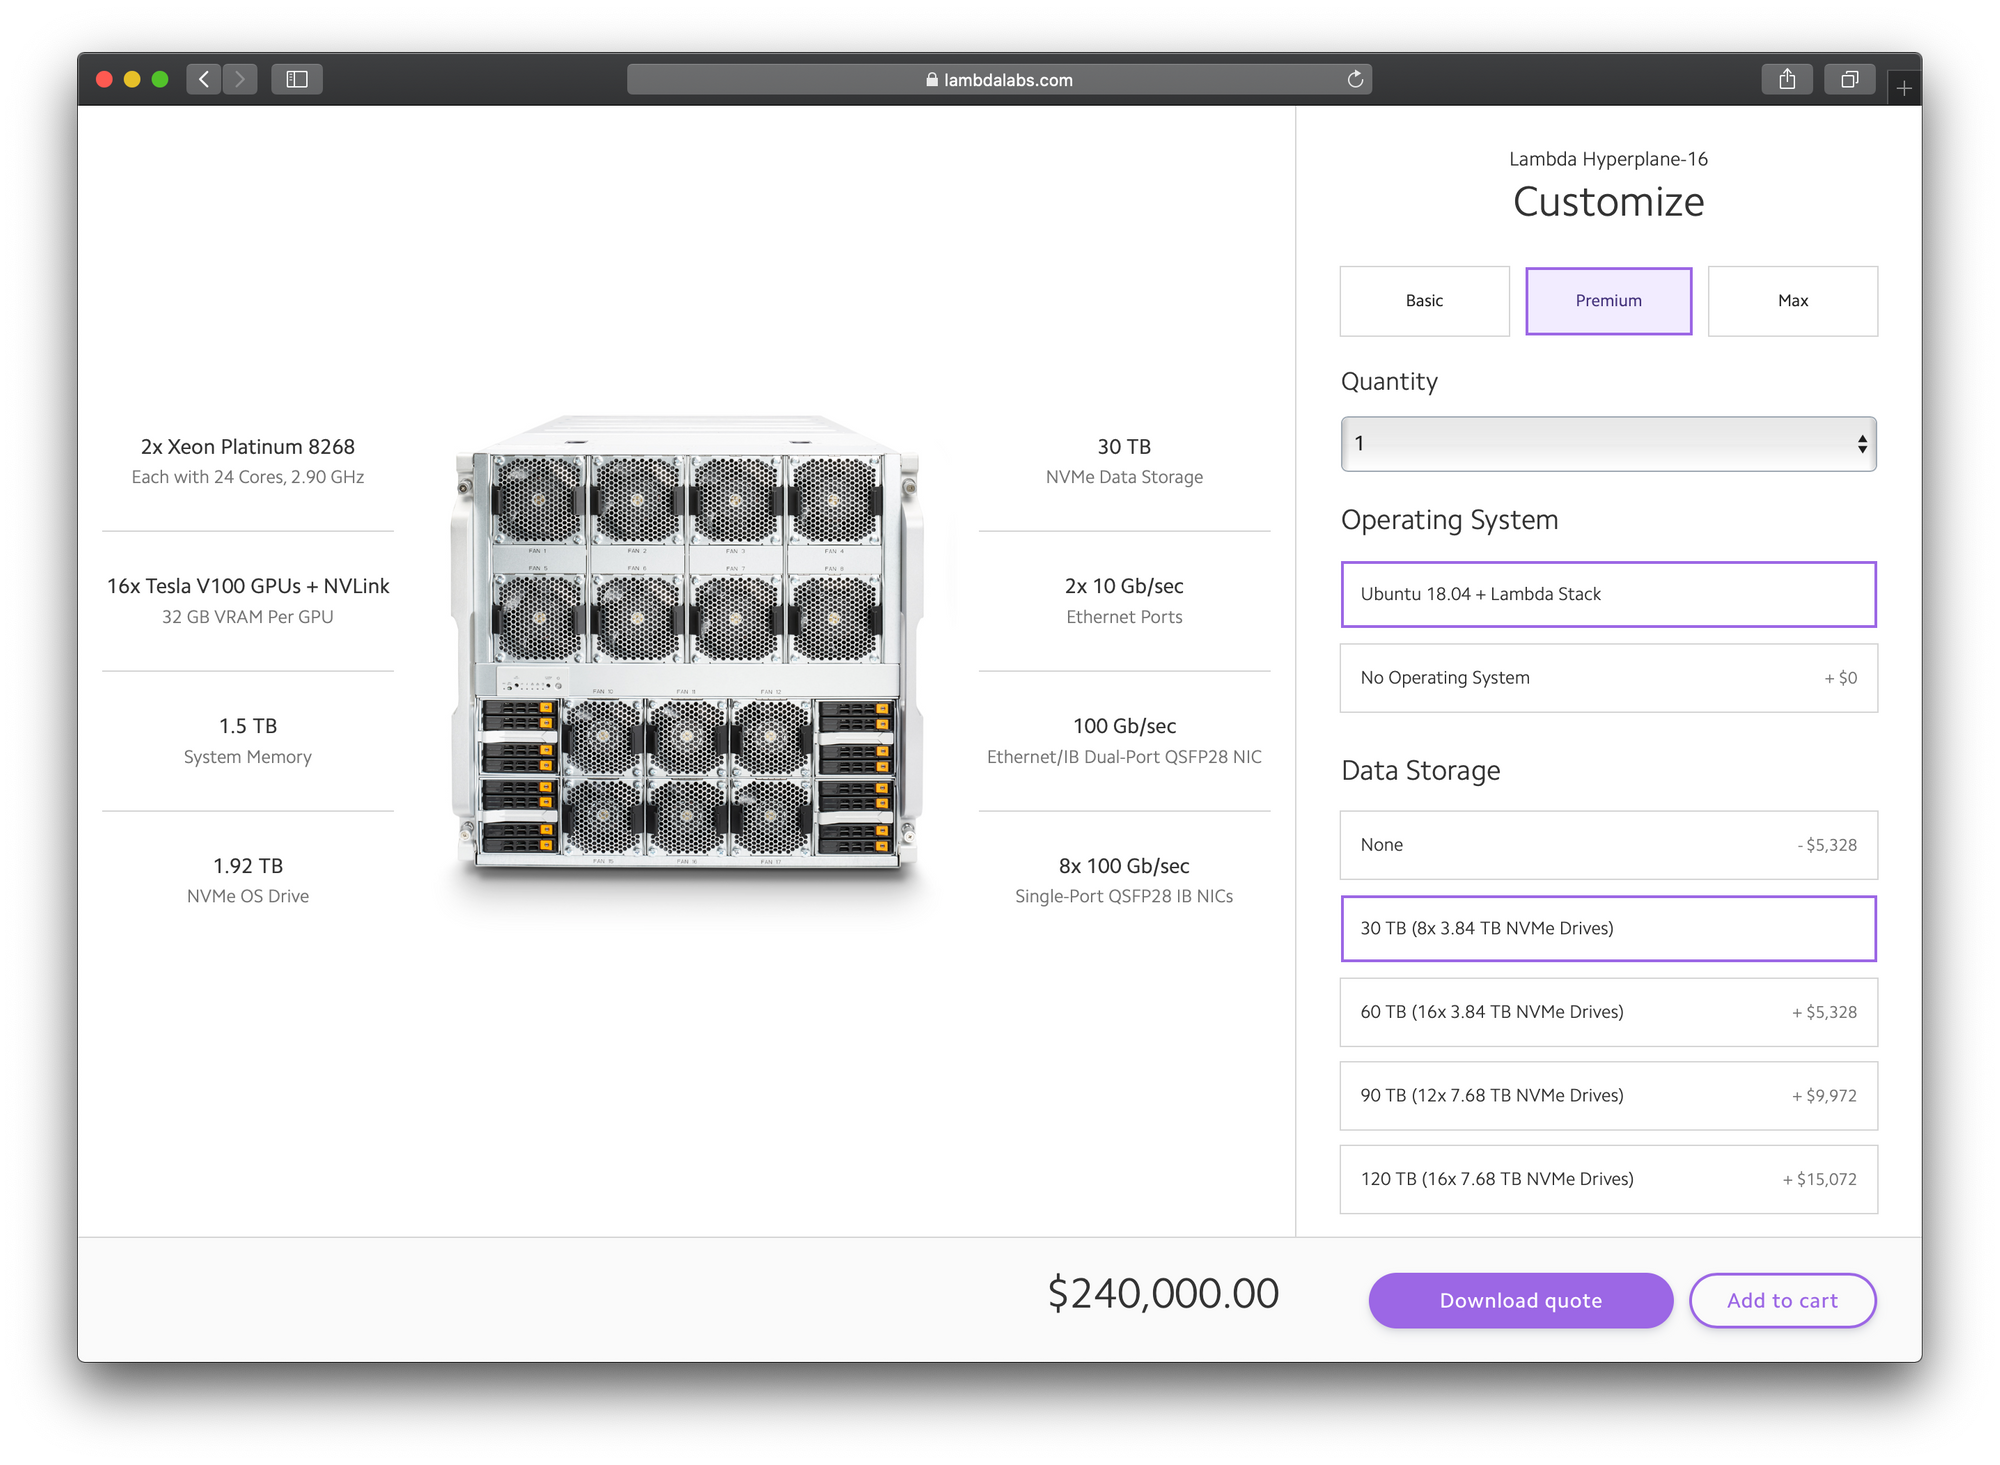The height and width of the screenshot is (1465, 2000).
Task: Minimize the window with the yellow button
Action: point(132,79)
